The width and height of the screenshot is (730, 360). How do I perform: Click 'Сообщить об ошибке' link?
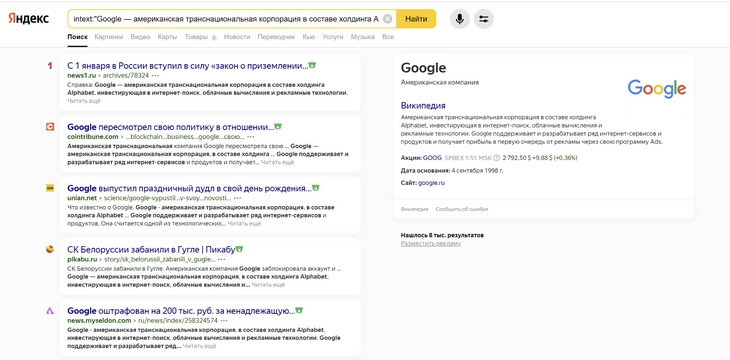pos(462,209)
